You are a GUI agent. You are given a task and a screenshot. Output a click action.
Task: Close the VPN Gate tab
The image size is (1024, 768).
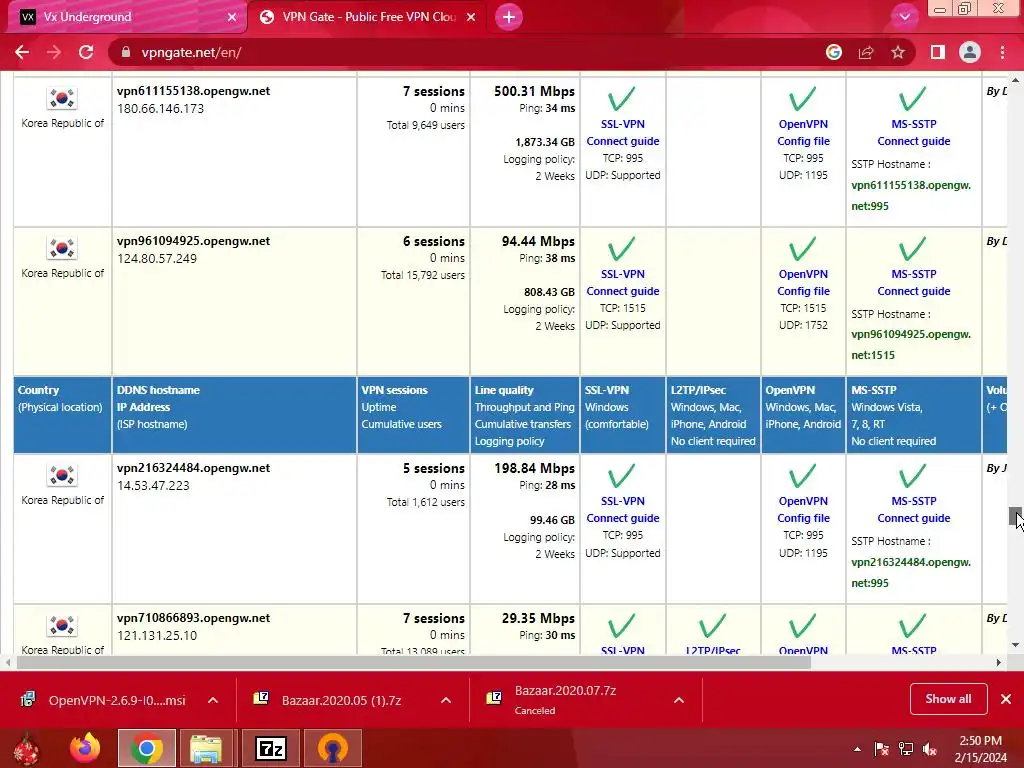tap(471, 17)
